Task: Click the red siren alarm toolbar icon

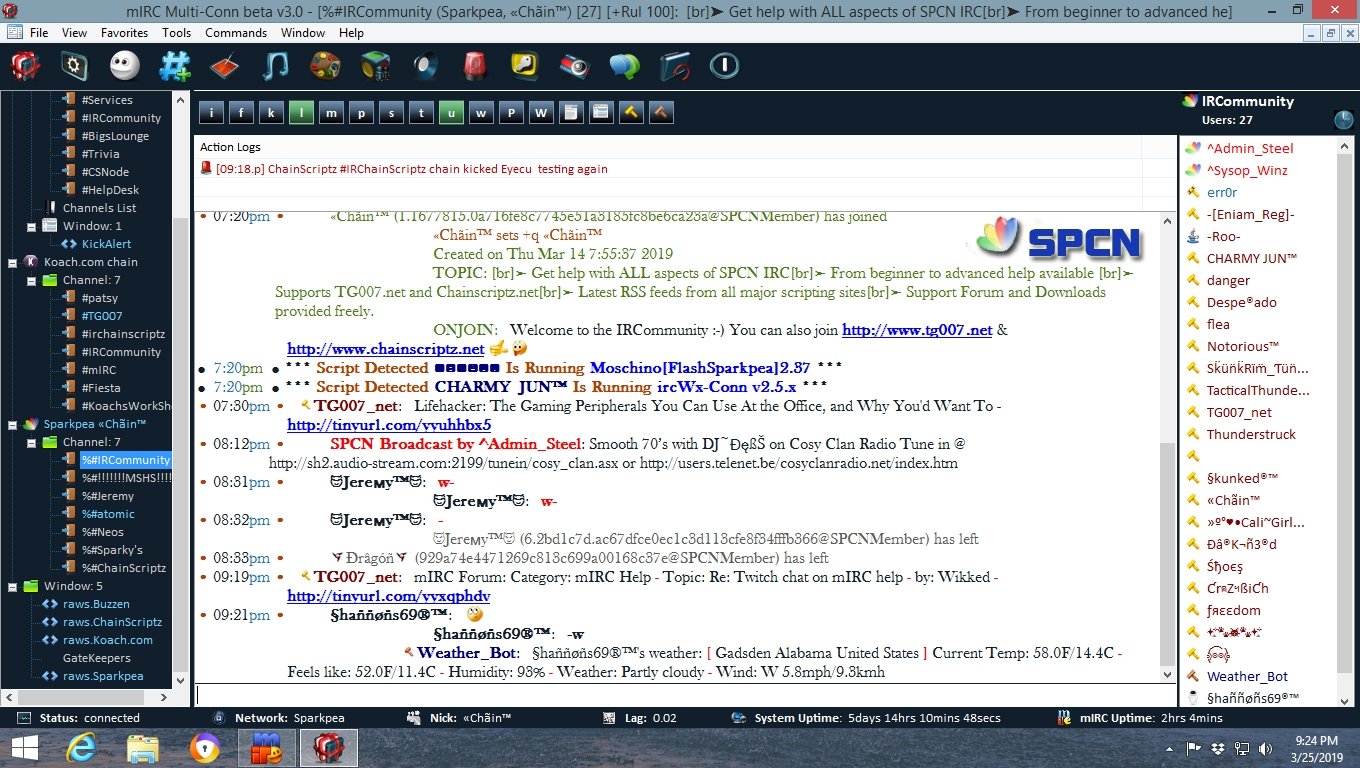Action: [475, 66]
